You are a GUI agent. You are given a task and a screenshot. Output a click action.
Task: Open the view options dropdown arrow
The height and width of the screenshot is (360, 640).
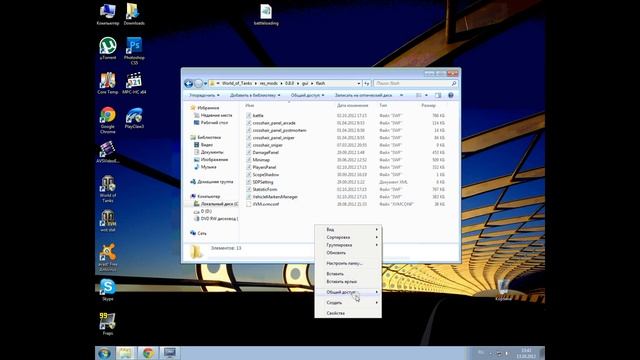426,95
